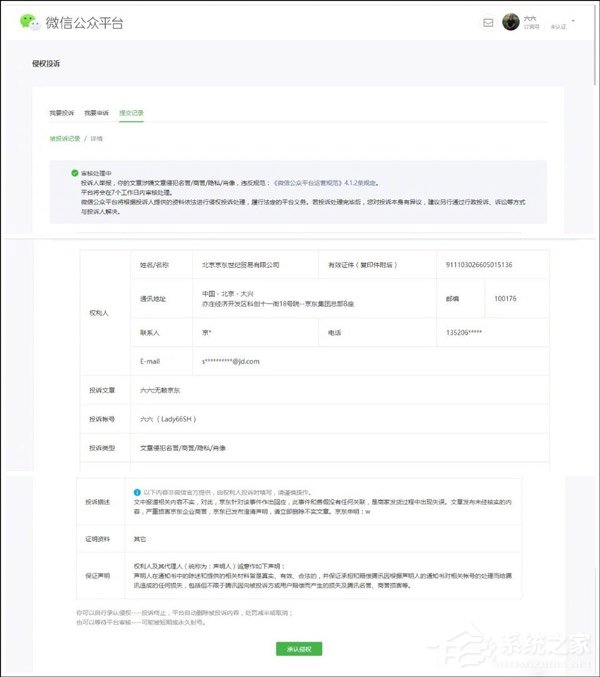Select the masked phone 135206*****

click(x=464, y=332)
